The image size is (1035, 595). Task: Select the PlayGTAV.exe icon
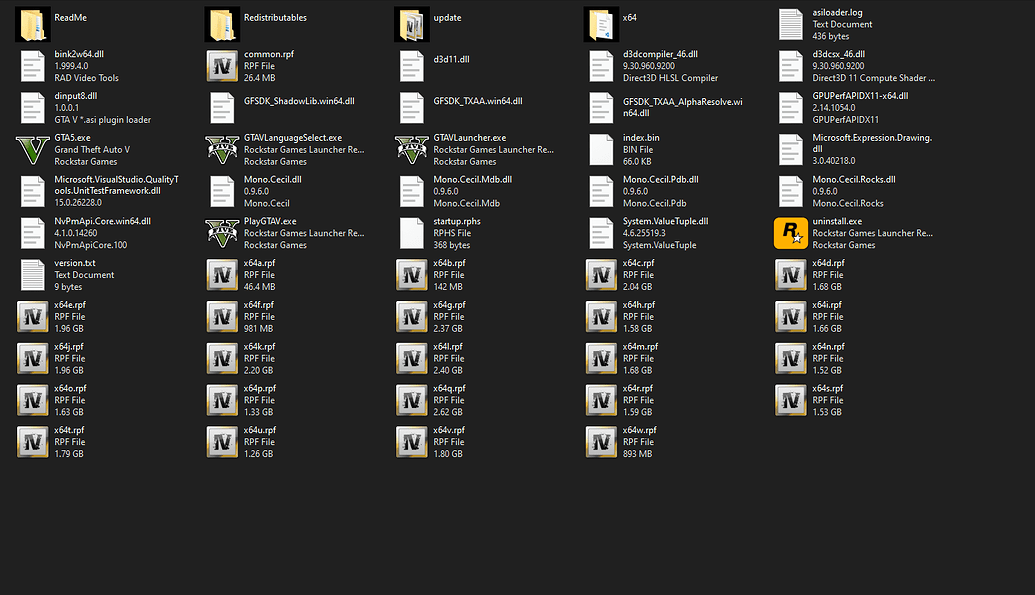click(x=222, y=233)
